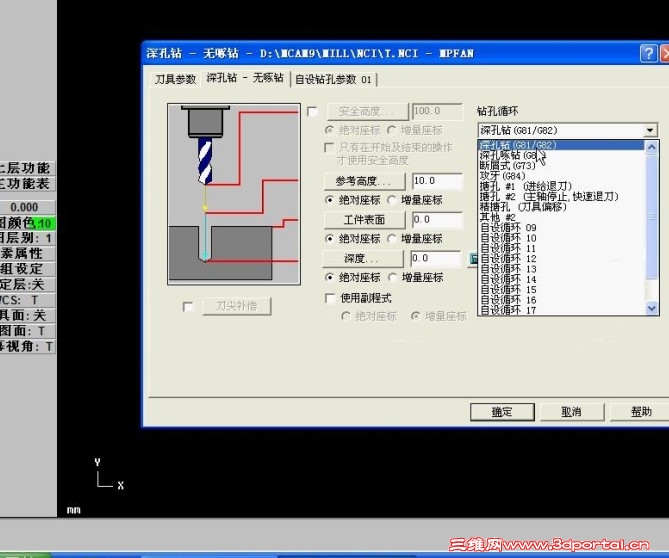Choose 自设循环 11

click(561, 248)
